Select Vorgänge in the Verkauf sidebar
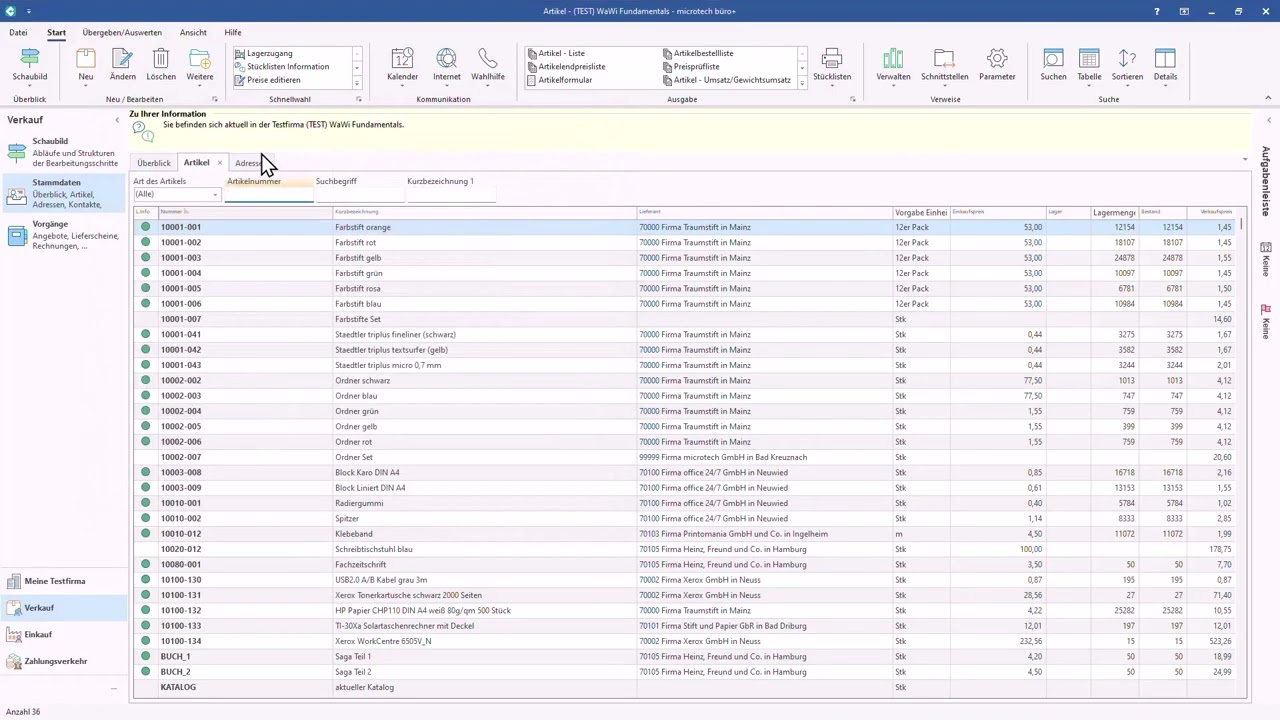1280x720 pixels. tap(65, 235)
